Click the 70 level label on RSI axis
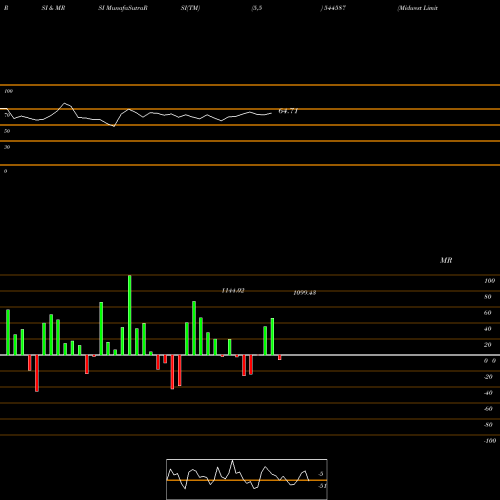 [x=7, y=115]
